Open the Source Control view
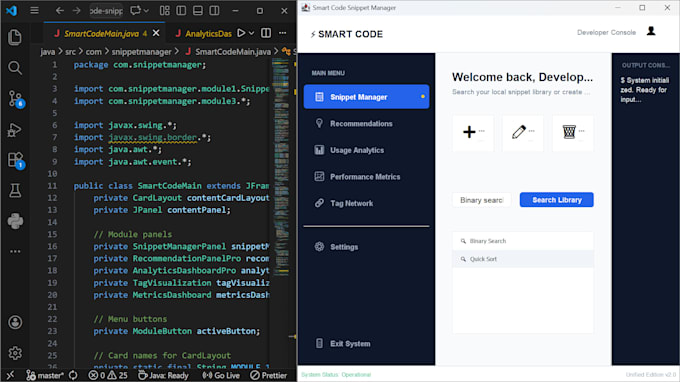680x382 pixels. pyautogui.click(x=16, y=99)
